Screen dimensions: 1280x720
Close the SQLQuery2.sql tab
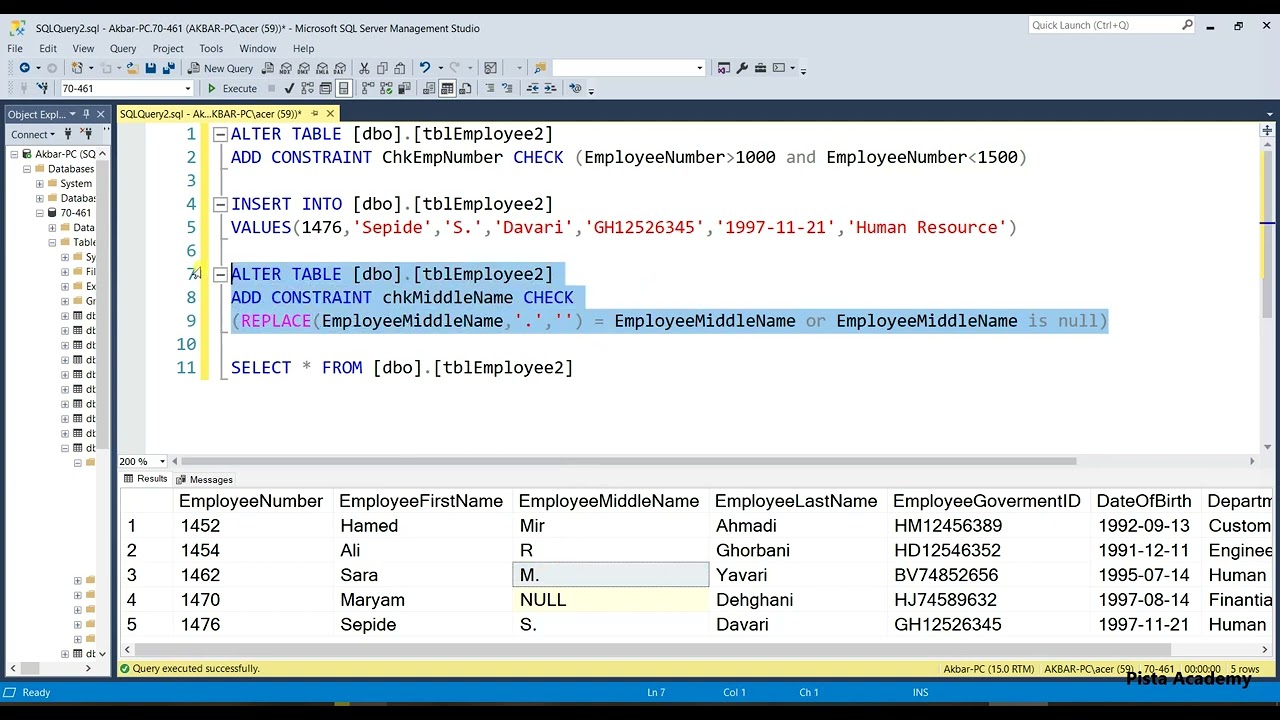[x=330, y=114]
